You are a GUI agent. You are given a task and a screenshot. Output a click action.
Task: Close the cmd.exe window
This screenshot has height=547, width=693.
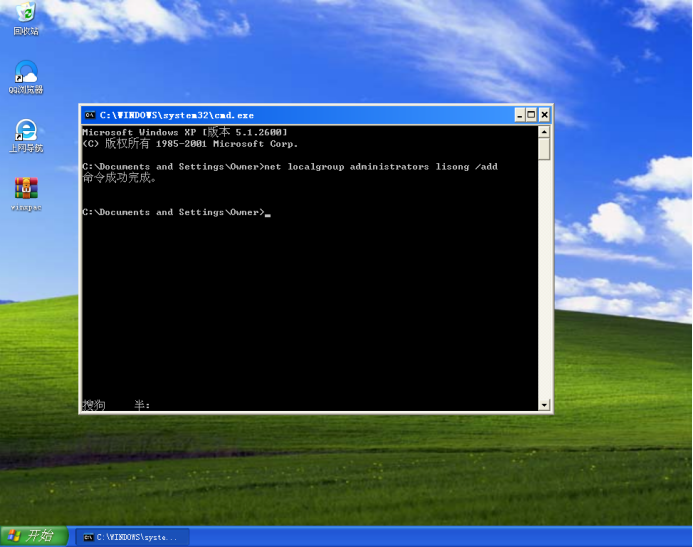544,115
